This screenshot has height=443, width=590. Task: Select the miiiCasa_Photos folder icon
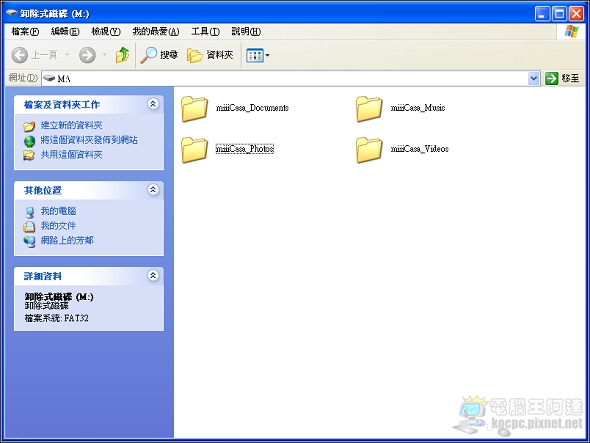coord(194,149)
